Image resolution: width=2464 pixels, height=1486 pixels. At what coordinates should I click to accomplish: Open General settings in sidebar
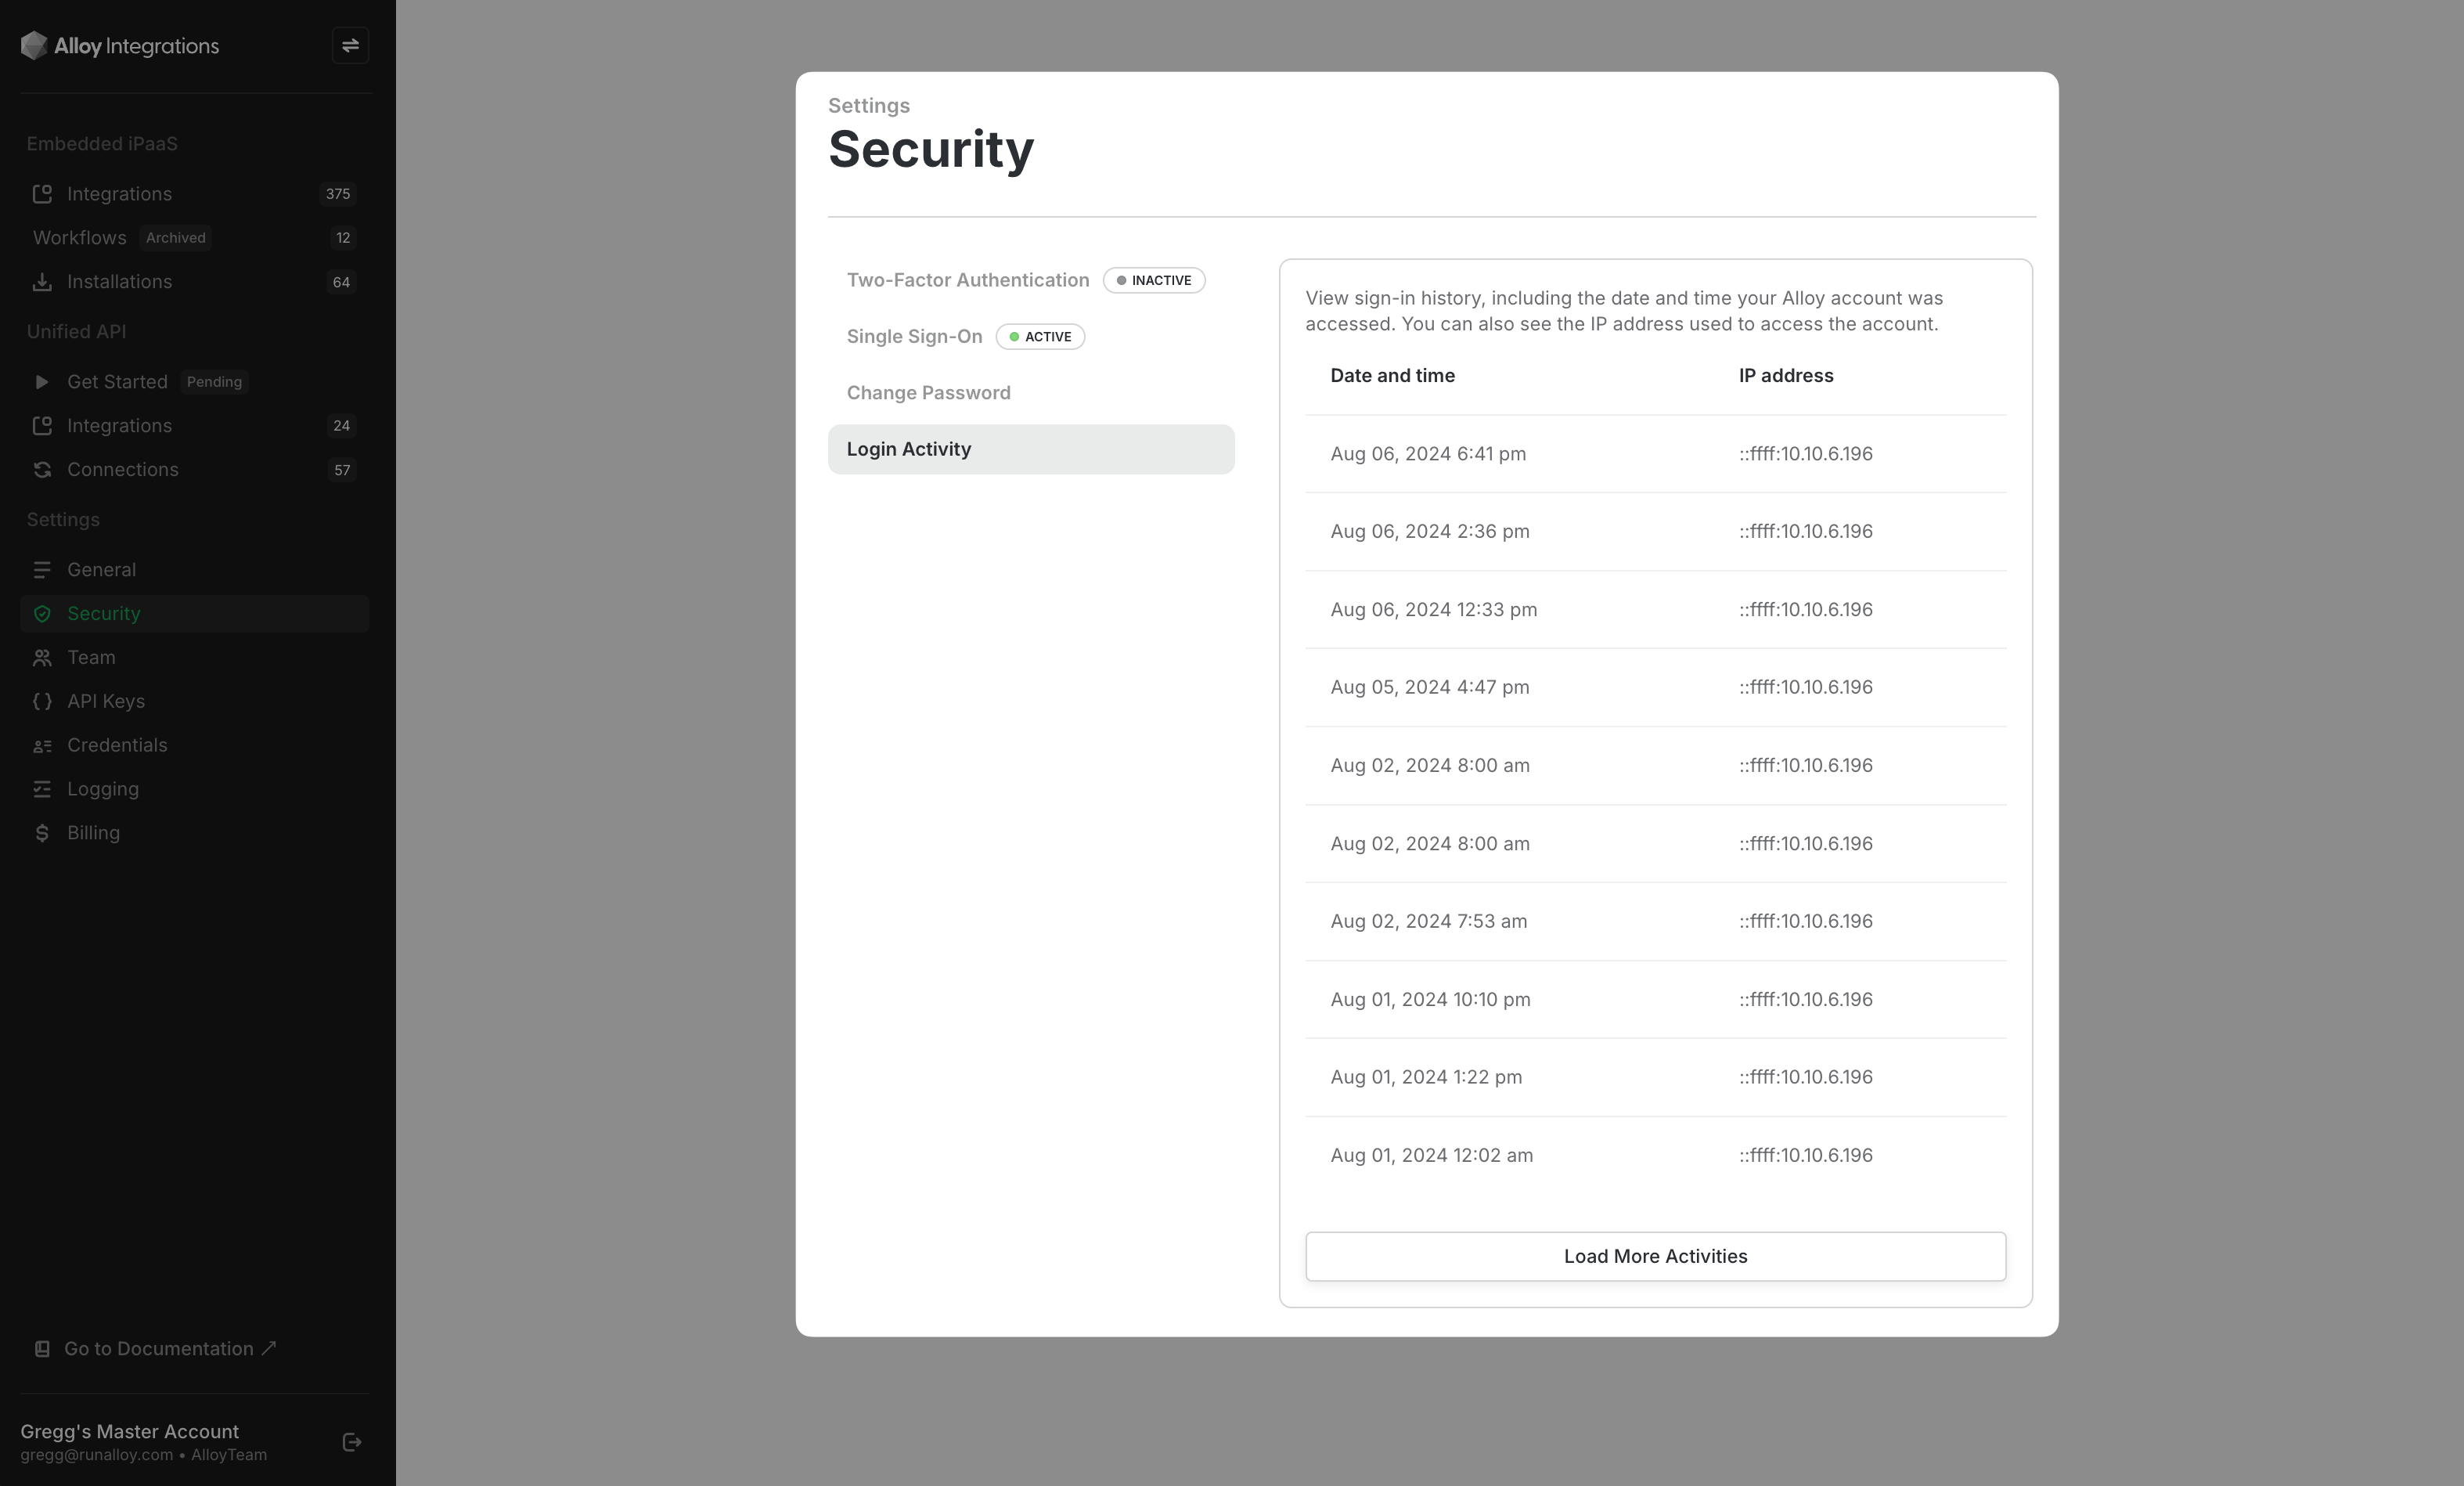click(x=101, y=570)
